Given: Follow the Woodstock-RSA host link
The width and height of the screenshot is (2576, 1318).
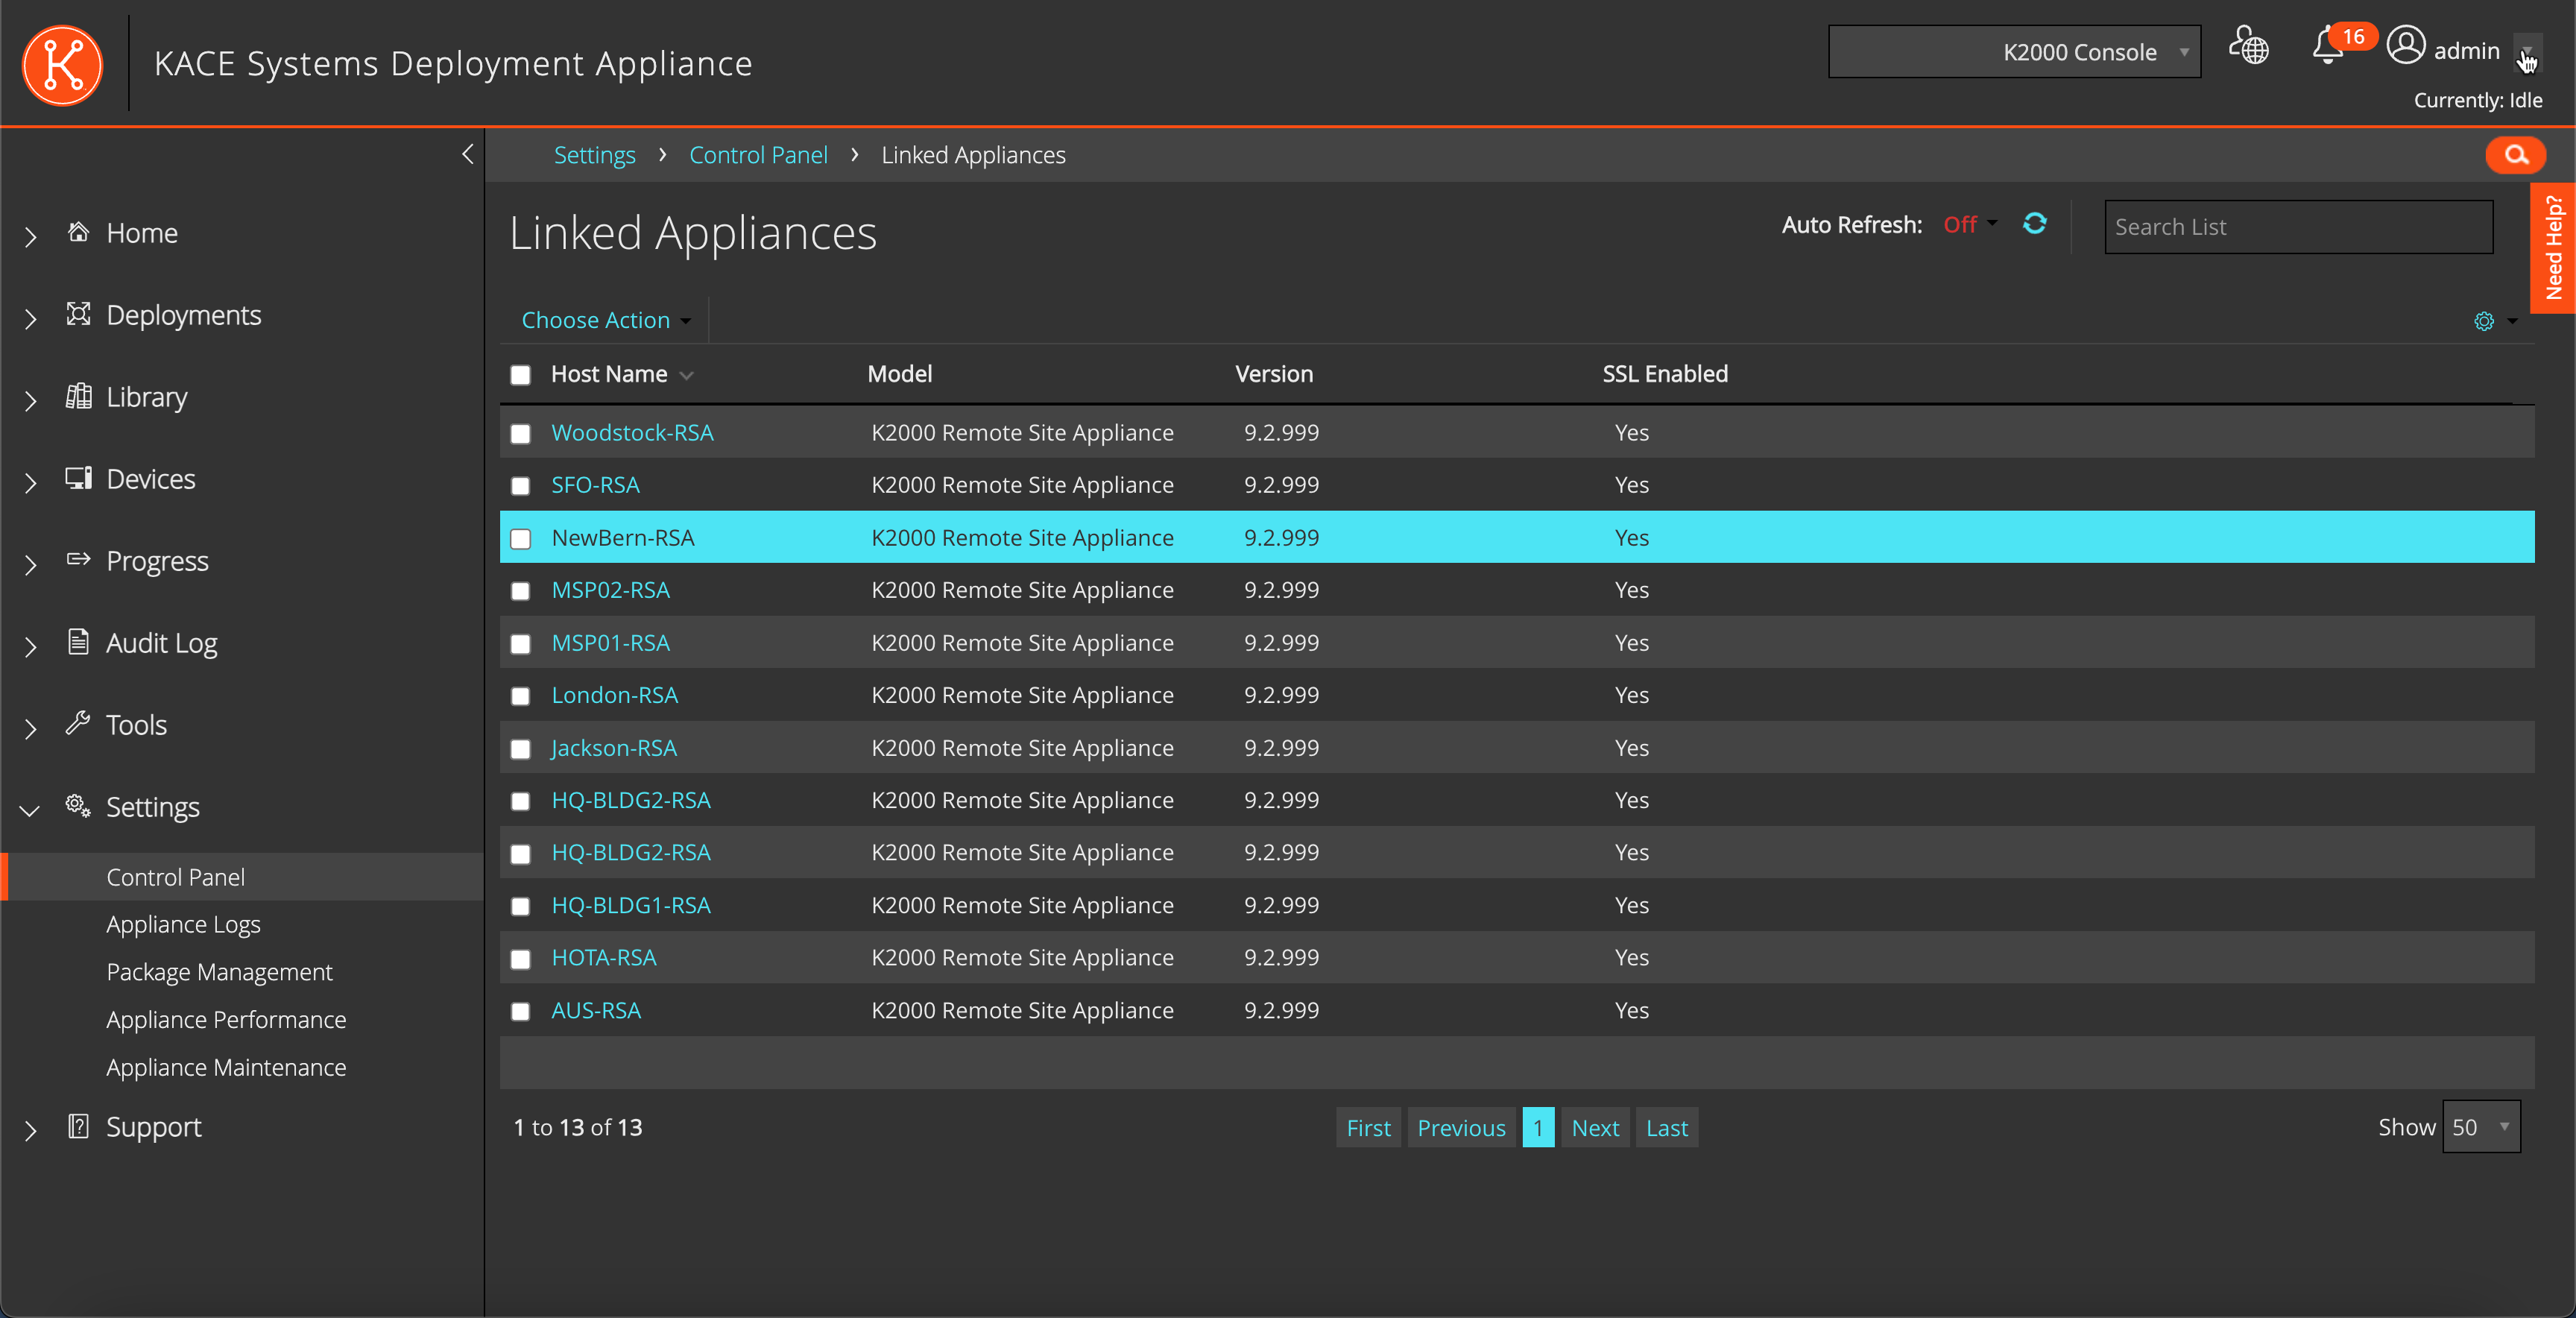Looking at the screenshot, I should [x=632, y=432].
